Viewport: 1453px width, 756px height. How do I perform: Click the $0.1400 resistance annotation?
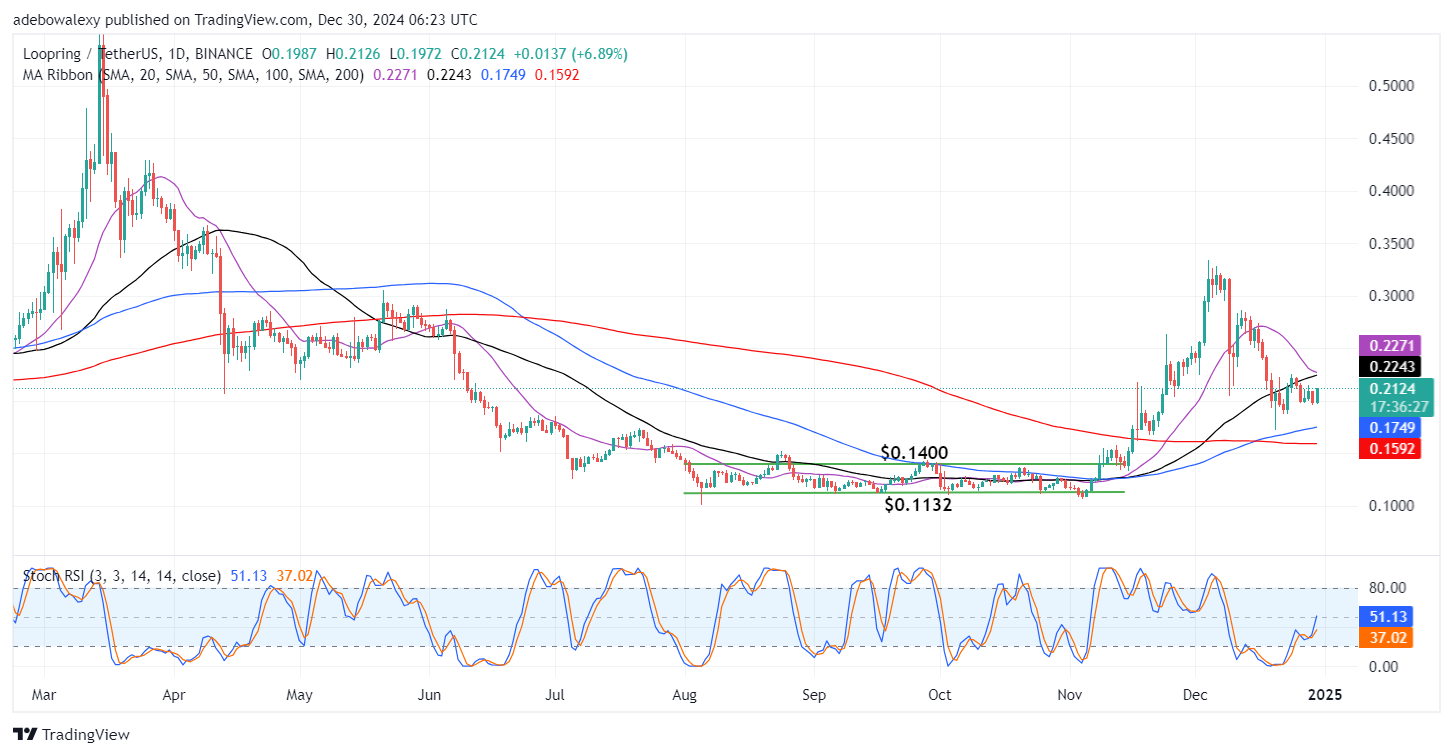(914, 452)
